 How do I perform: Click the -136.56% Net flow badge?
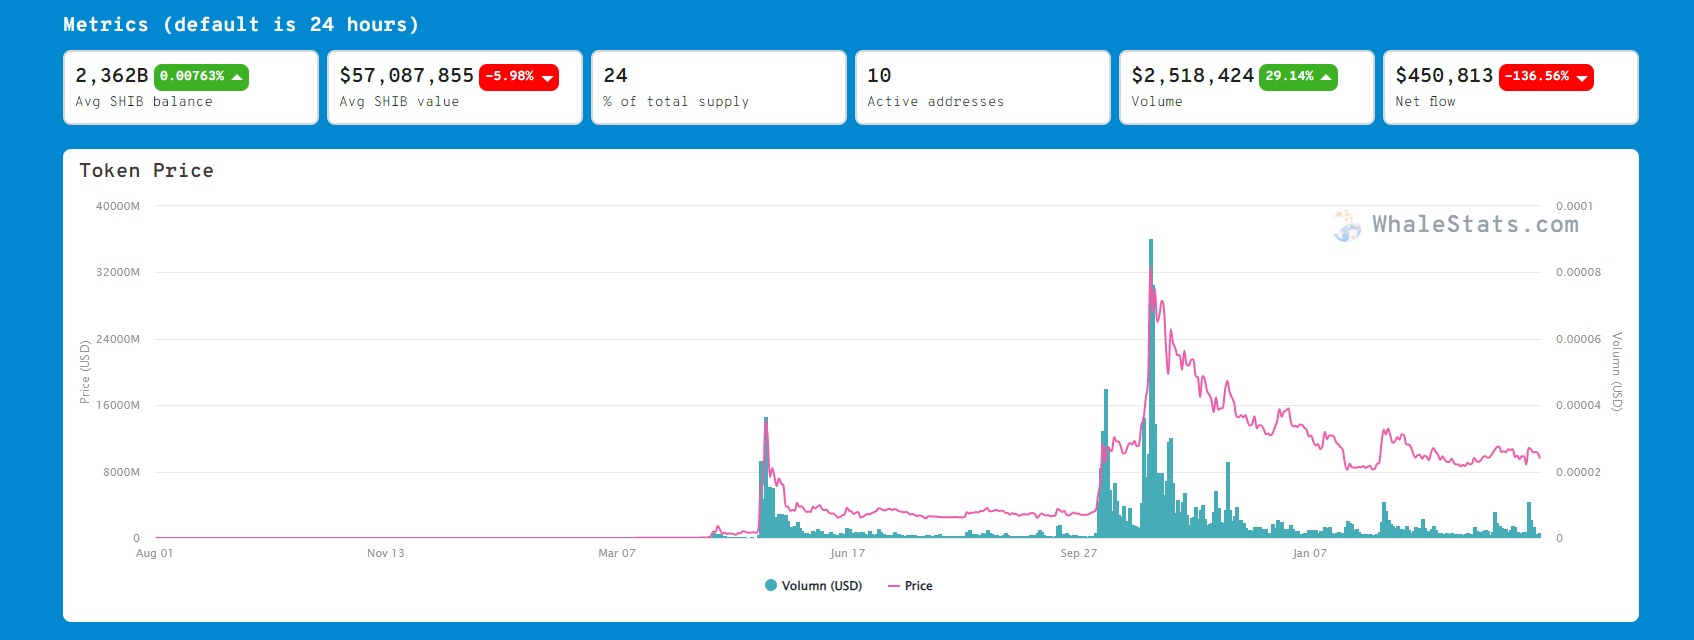(x=1546, y=77)
